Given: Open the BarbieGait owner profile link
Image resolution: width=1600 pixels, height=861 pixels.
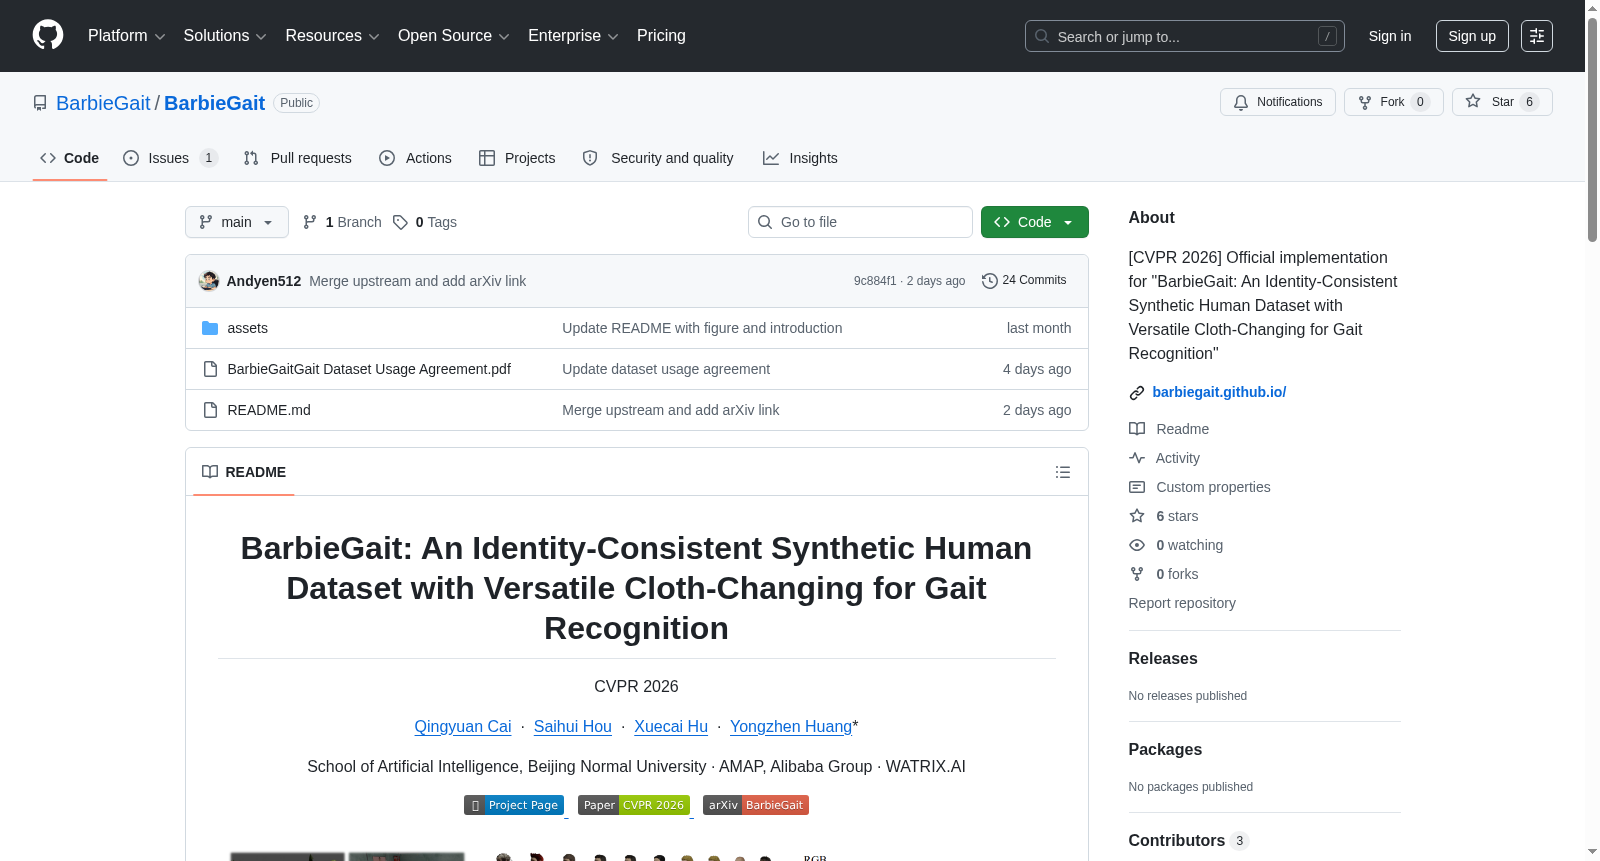Looking at the screenshot, I should (x=103, y=103).
